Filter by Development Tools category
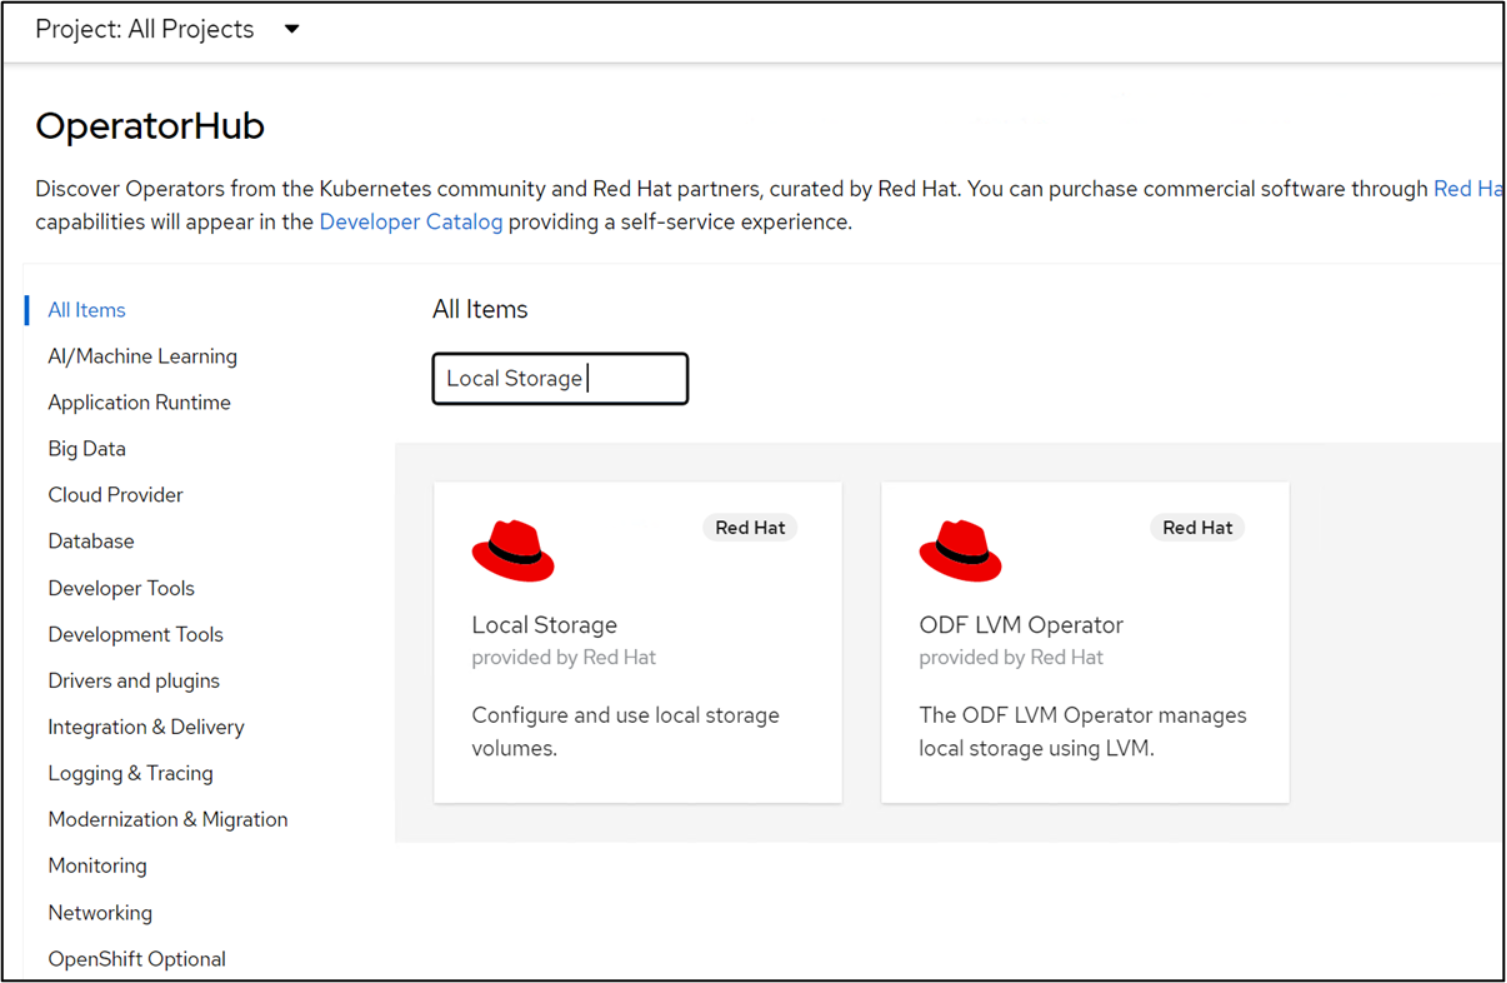The width and height of the screenshot is (1507, 983). (136, 634)
